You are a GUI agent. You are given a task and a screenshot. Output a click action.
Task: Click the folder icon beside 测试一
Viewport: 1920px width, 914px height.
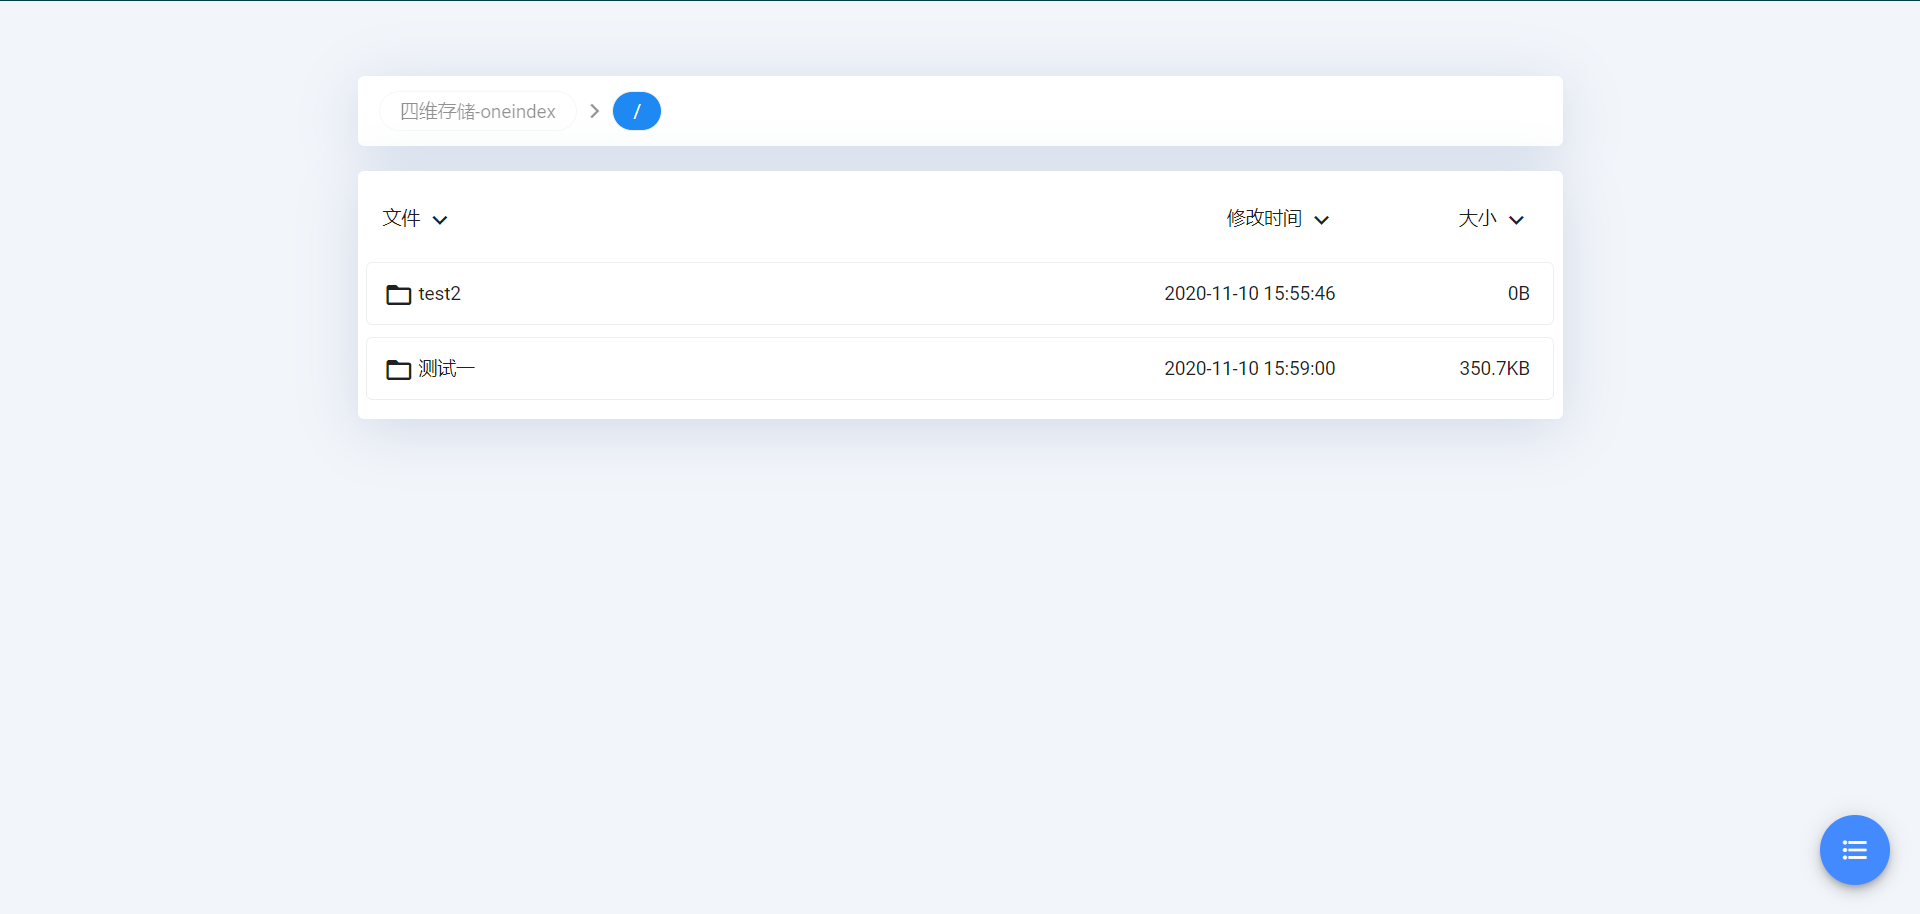[x=399, y=369]
